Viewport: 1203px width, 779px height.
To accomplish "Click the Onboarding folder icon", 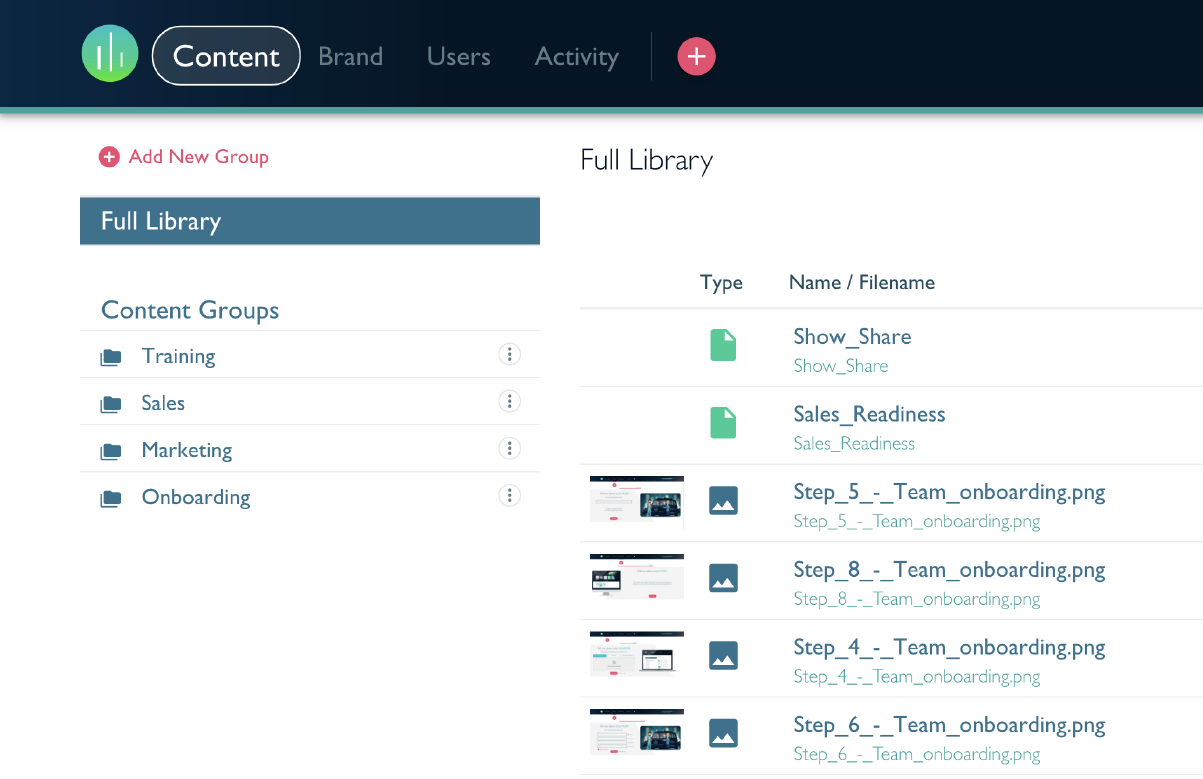I will (x=111, y=498).
